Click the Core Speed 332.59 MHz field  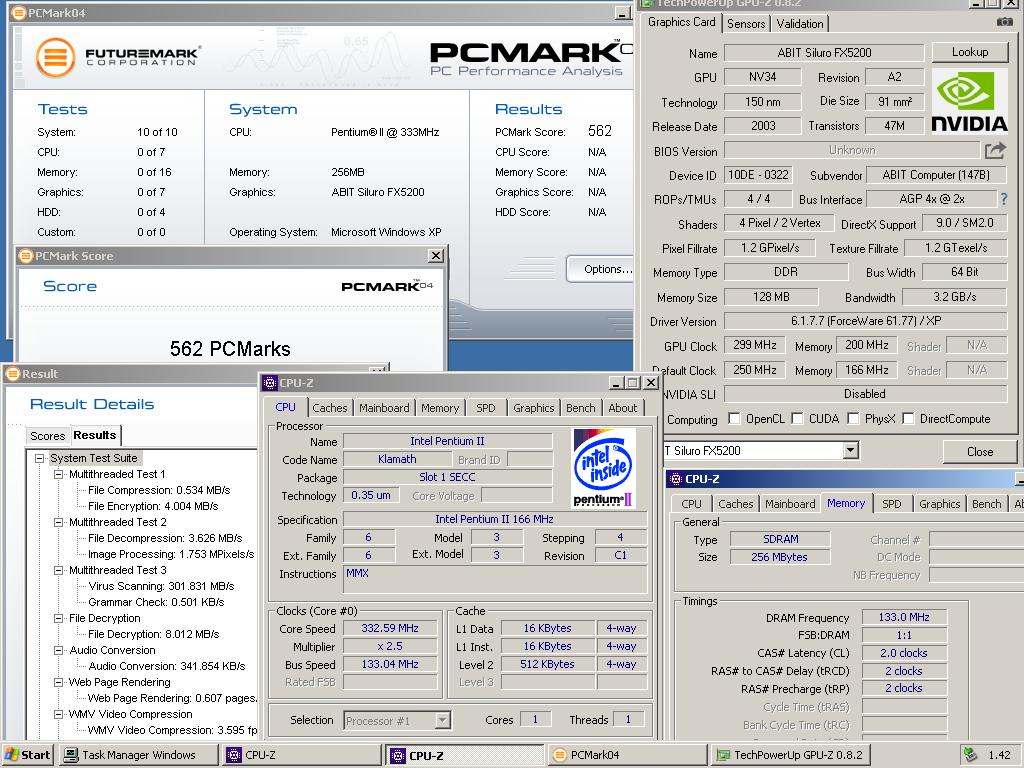tap(390, 628)
